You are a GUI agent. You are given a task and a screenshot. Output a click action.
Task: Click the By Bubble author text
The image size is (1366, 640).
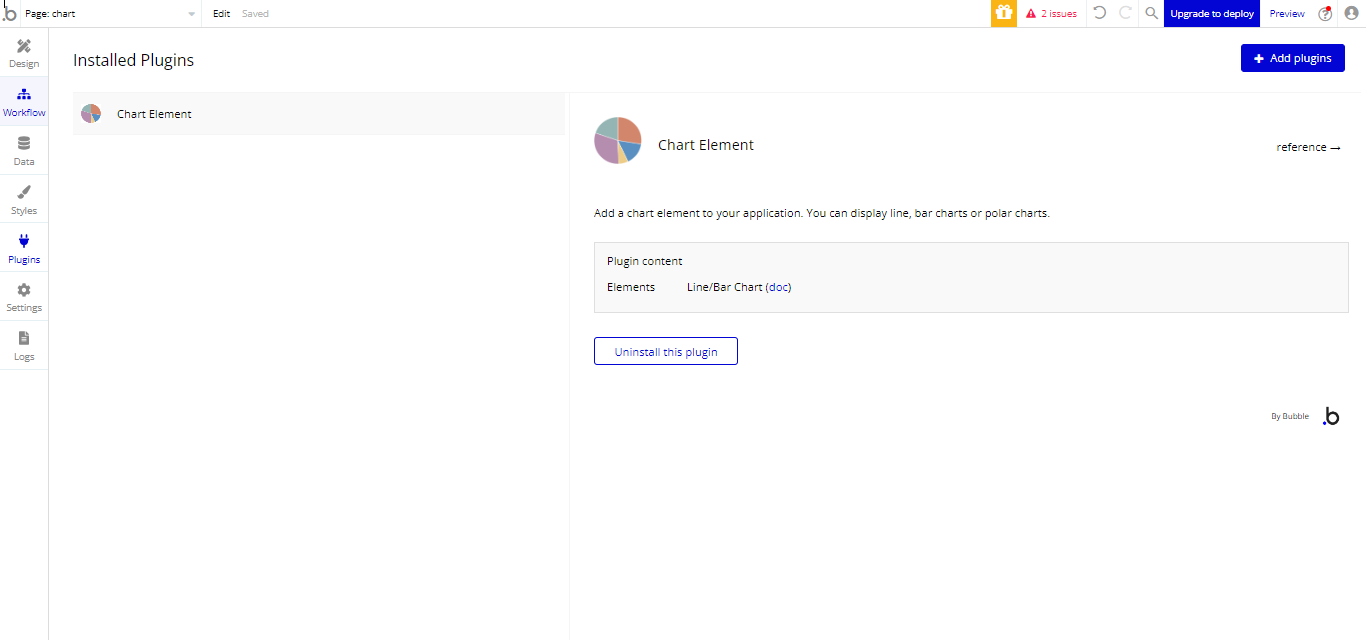coord(1290,416)
